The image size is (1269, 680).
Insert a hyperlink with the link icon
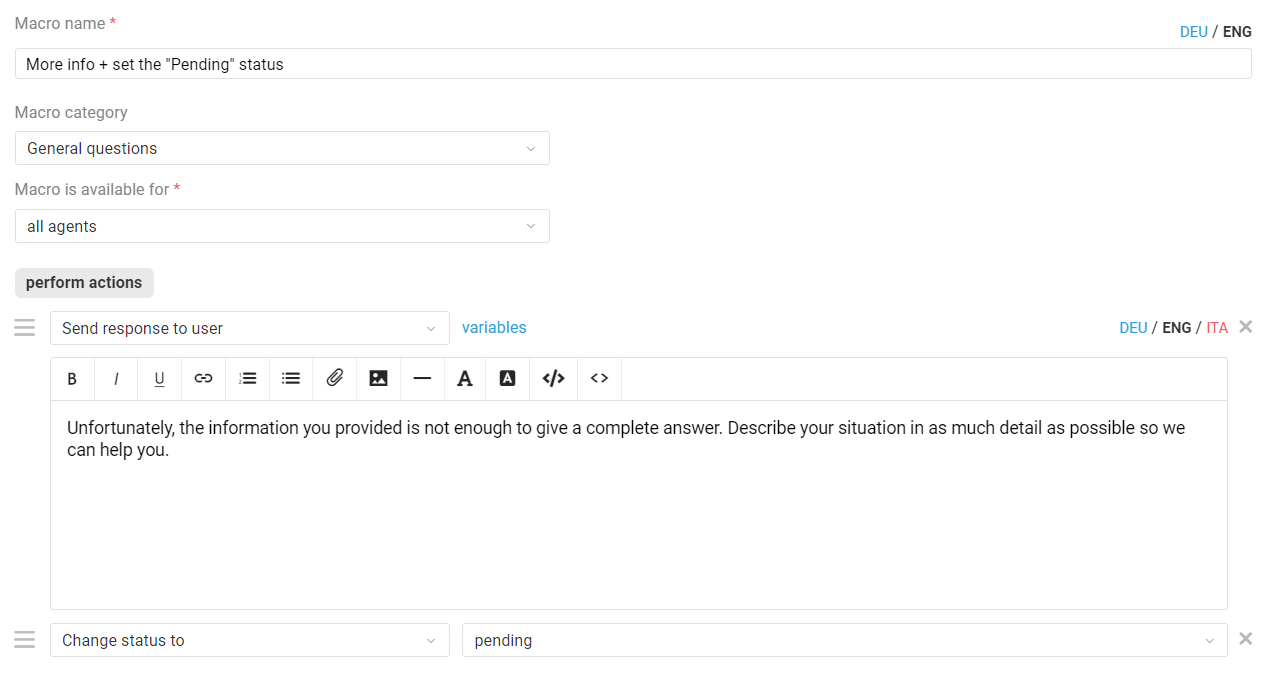pos(203,379)
